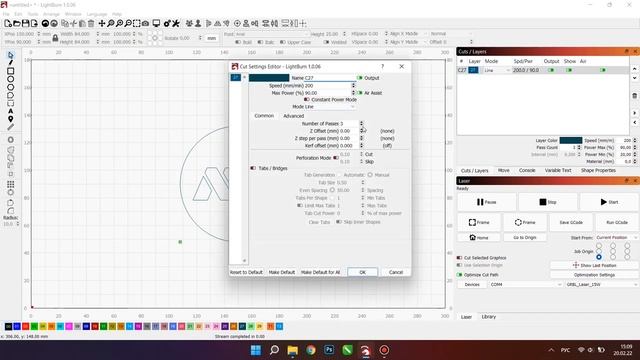
Task: Activate the Pan cross-arrows tool
Action: point(102,24)
